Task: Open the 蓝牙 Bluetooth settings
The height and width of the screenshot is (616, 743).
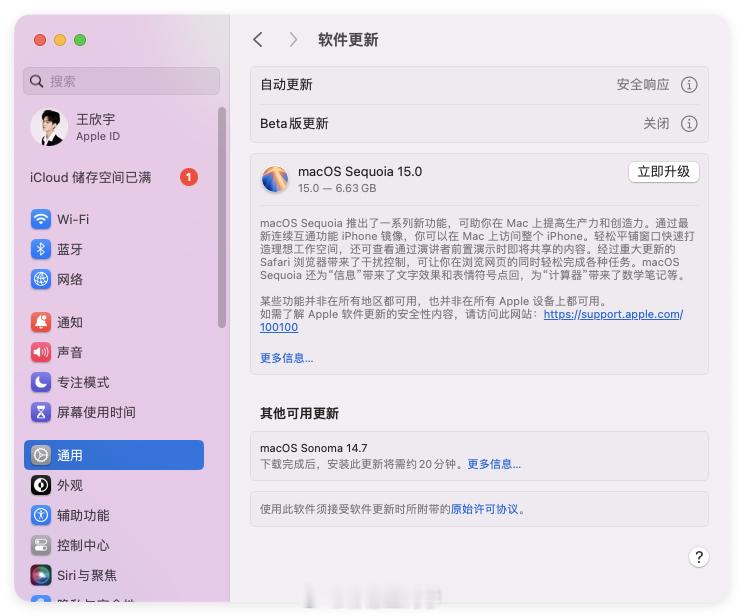Action: pyautogui.click(x=114, y=249)
